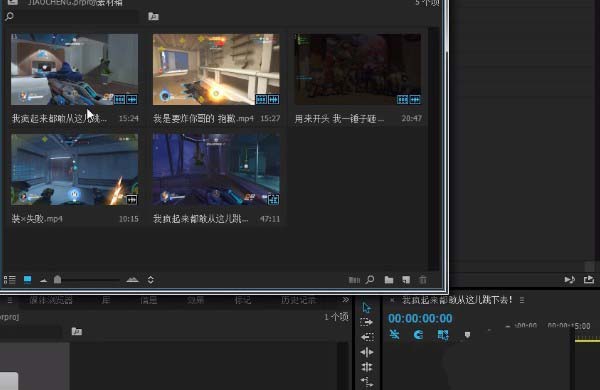Select the Track Select Forward tool

click(x=367, y=322)
